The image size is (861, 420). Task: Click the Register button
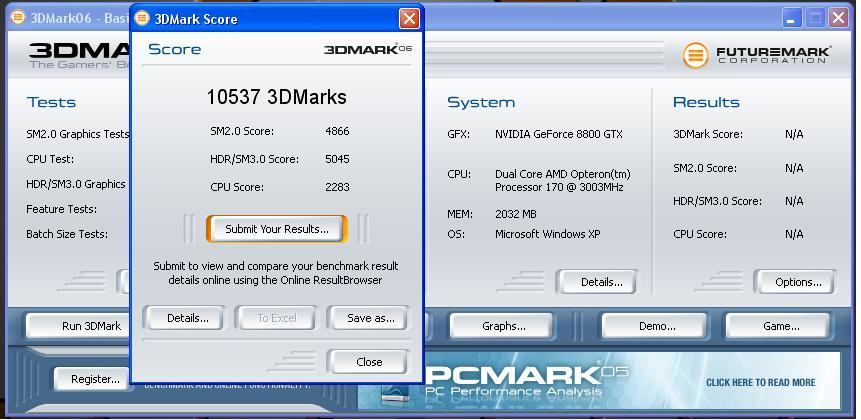(92, 379)
